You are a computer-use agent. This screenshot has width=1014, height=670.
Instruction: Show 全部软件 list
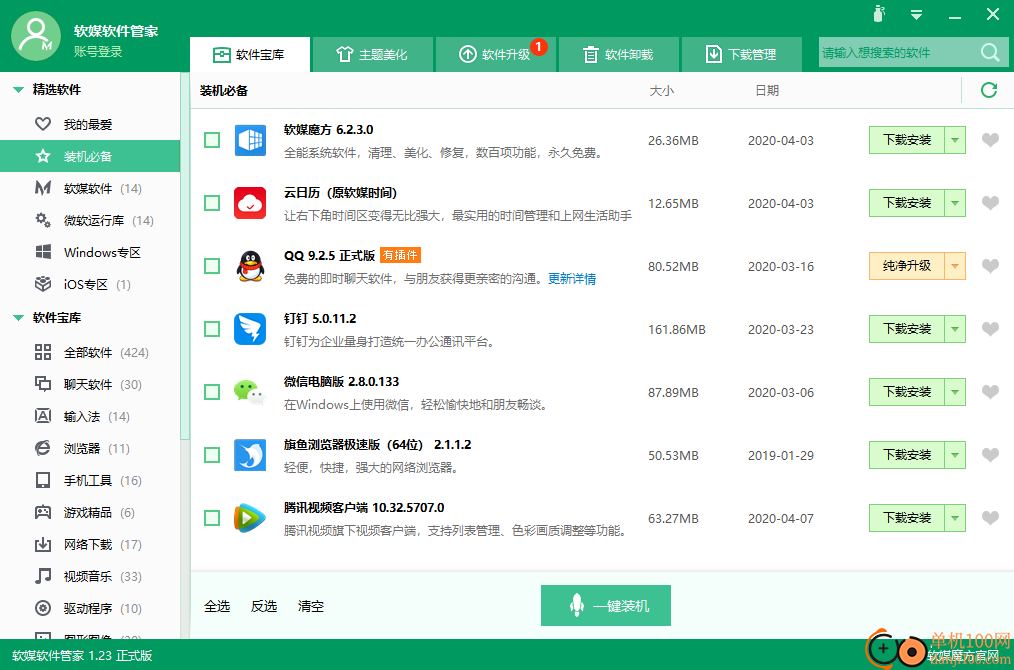coord(91,352)
